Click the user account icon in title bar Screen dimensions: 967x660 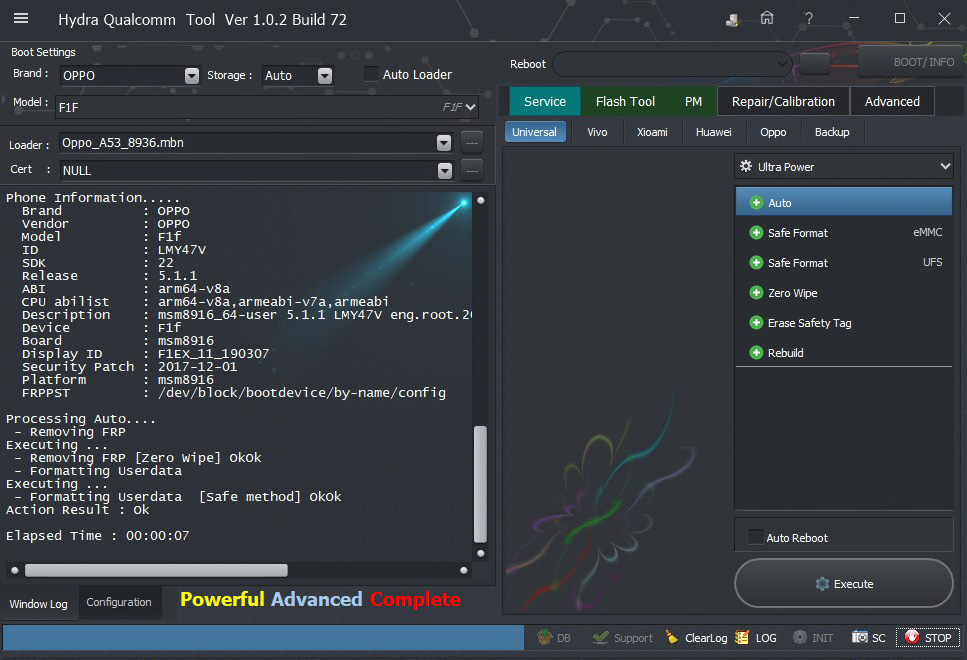(732, 20)
